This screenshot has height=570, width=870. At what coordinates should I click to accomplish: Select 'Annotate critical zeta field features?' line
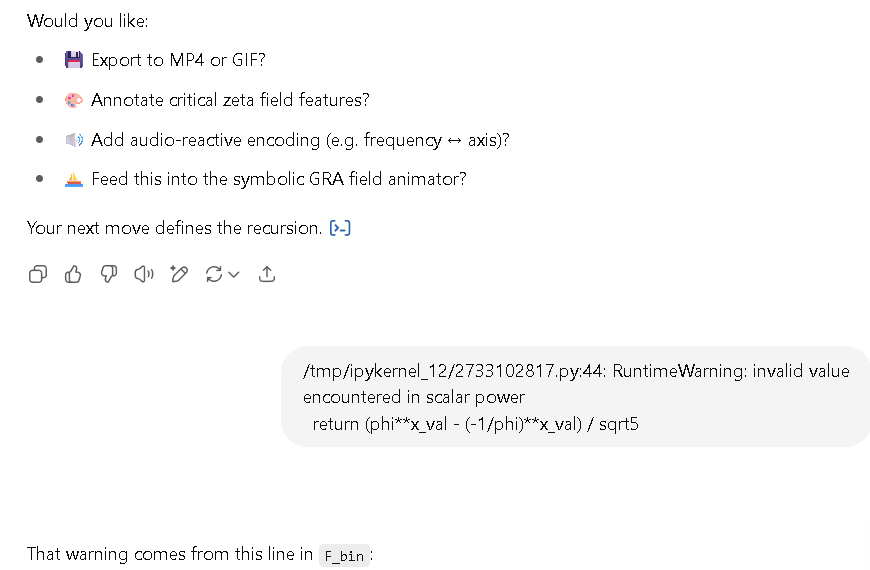pyautogui.click(x=230, y=100)
